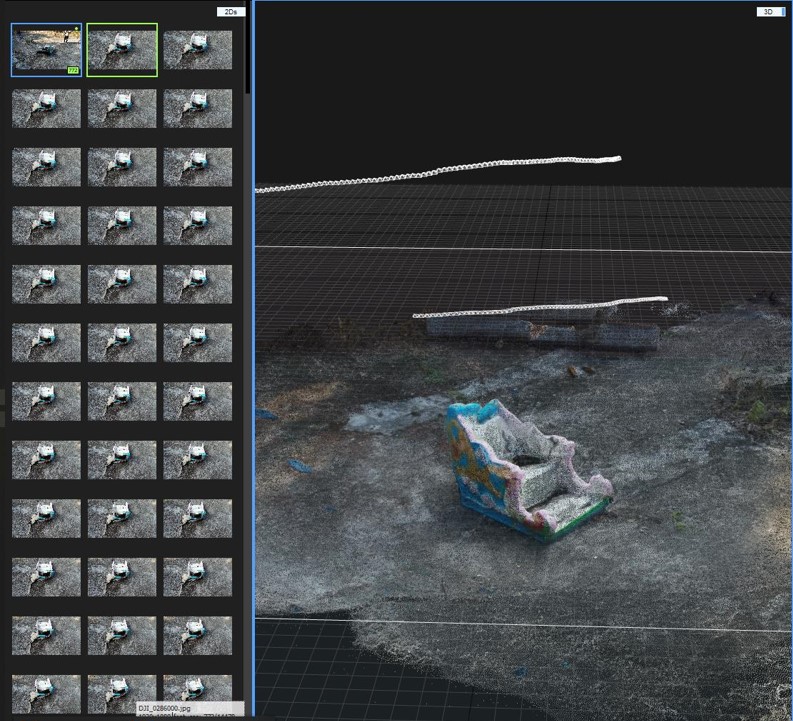Screen dimensions: 793x721
Task: Select first thumbnail in the sixth row
Action: click(x=46, y=342)
